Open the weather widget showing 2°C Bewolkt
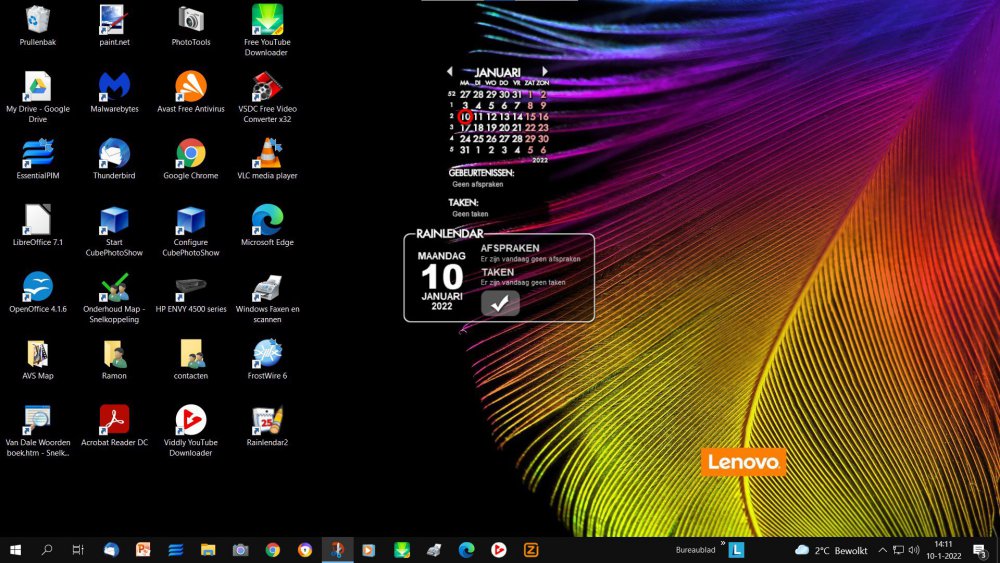The height and width of the screenshot is (563, 1000). [x=831, y=550]
